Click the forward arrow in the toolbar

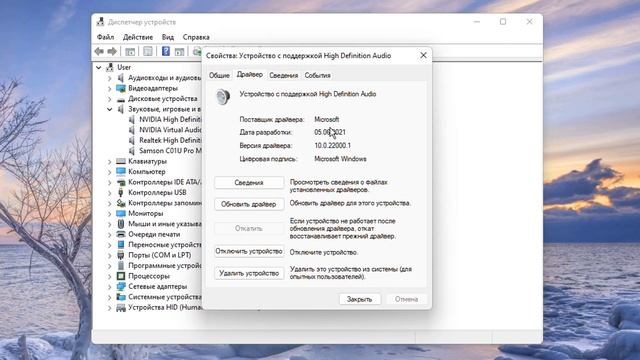112,51
